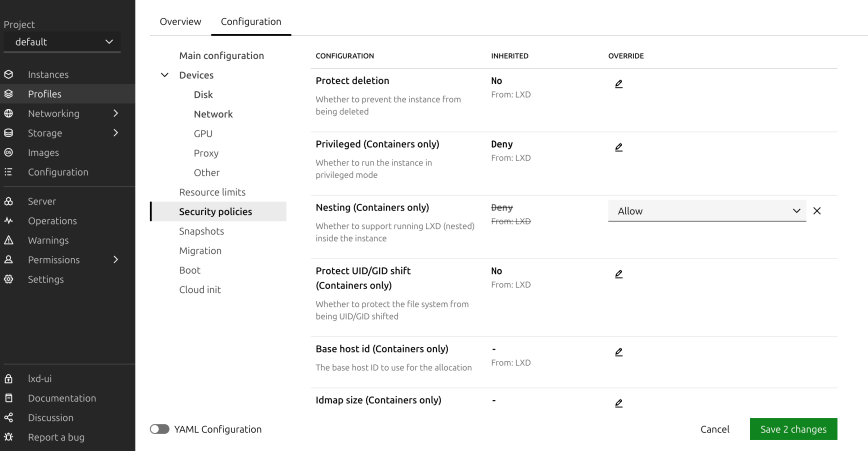Switch to the Overview tab
Screen dimensions: 868x451
coord(180,21)
